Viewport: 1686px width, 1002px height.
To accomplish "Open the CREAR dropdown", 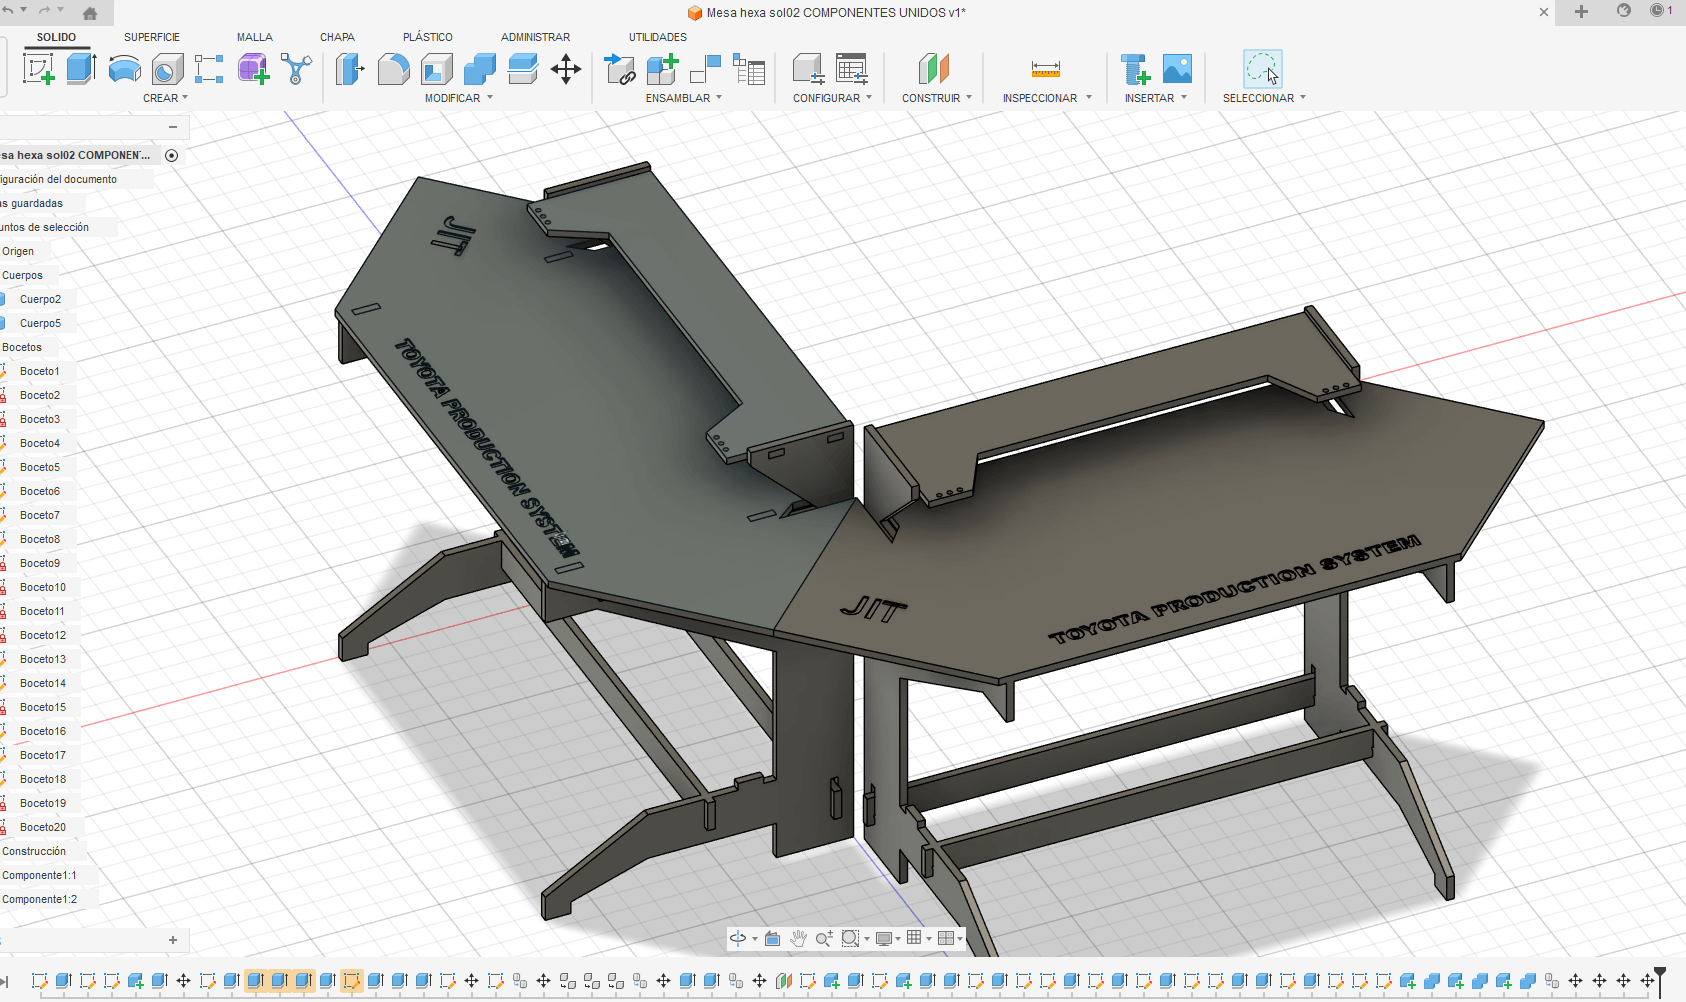I will 165,98.
